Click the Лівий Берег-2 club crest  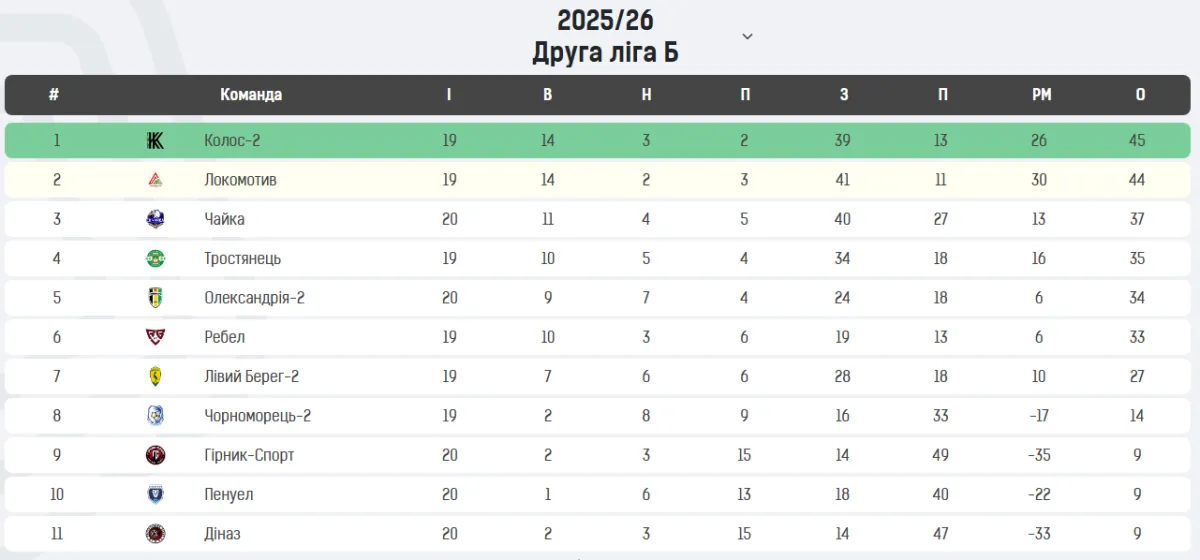coord(155,376)
